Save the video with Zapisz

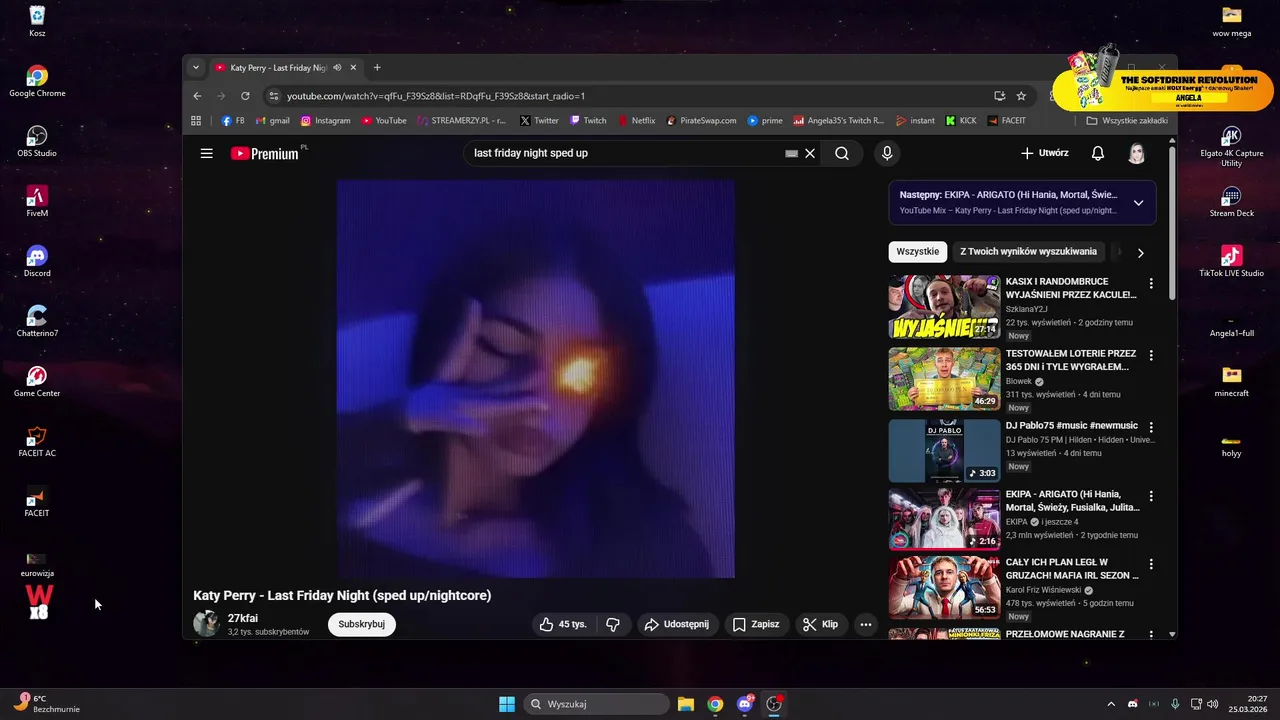(x=756, y=624)
